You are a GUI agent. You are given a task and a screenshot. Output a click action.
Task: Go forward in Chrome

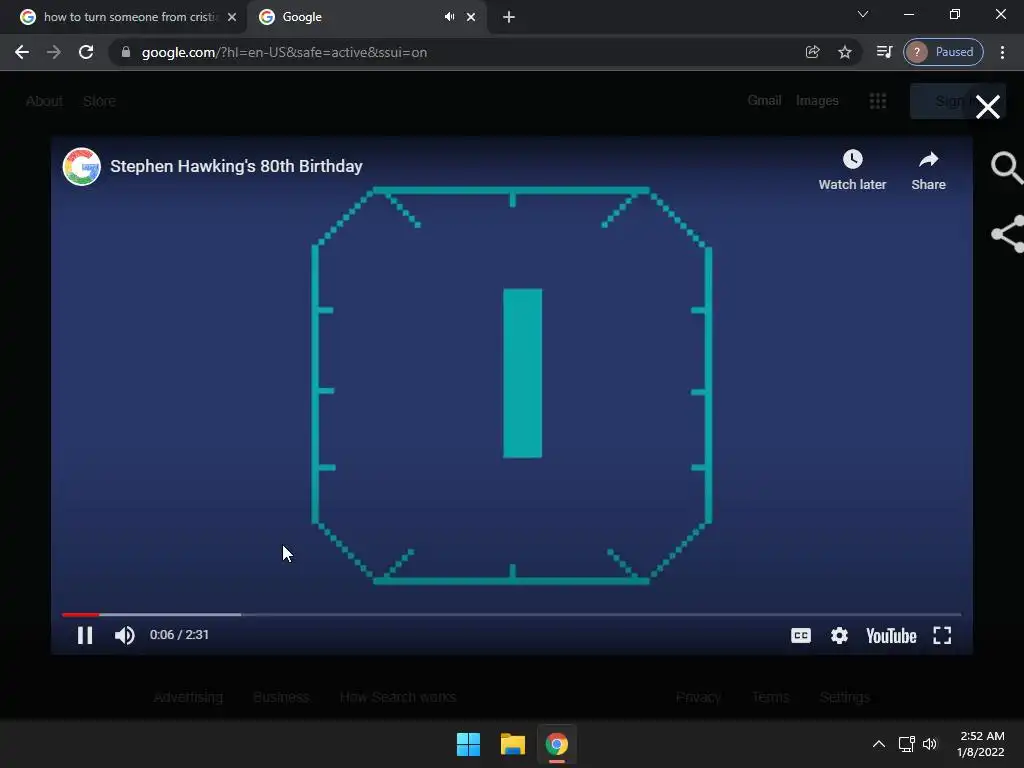tap(54, 52)
